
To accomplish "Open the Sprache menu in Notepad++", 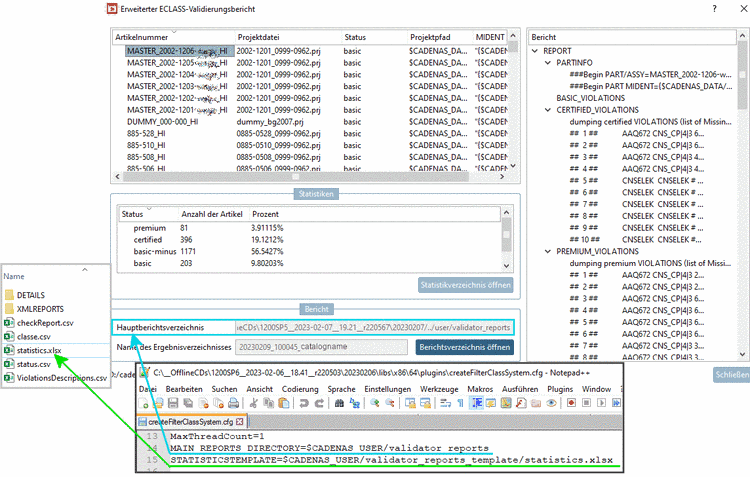I will (x=341, y=388).
